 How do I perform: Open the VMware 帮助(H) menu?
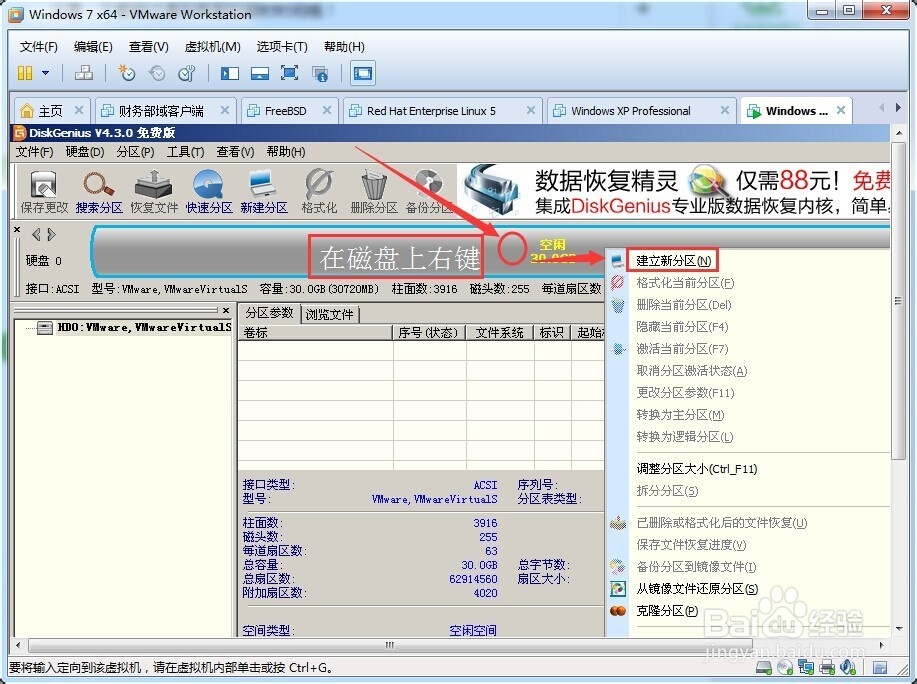pyautogui.click(x=344, y=47)
